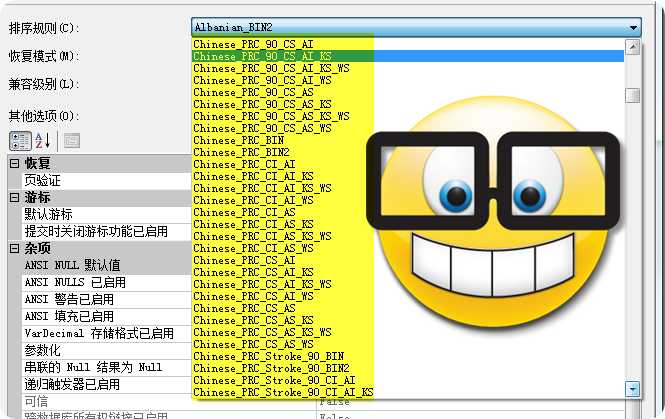Pick Chinese_PRC_90_CS_AI_KS_WS from the list

click(408, 68)
